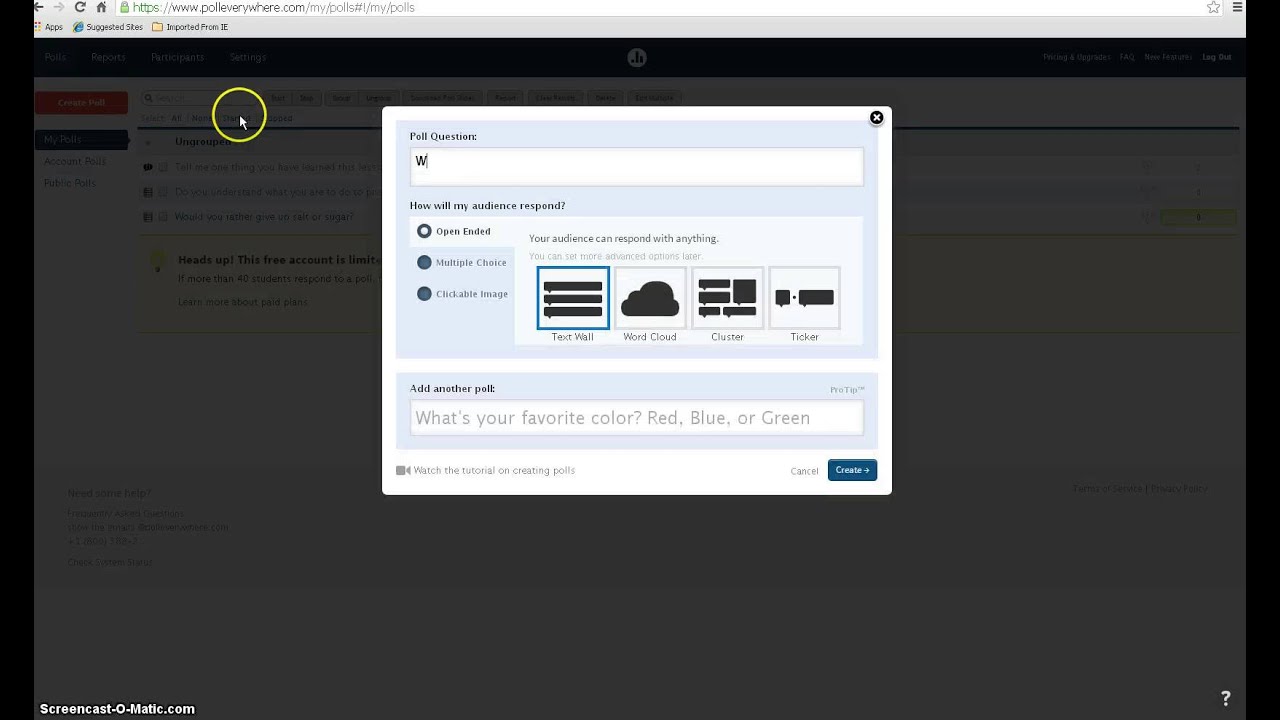Click the Delete toolbar button

(605, 98)
